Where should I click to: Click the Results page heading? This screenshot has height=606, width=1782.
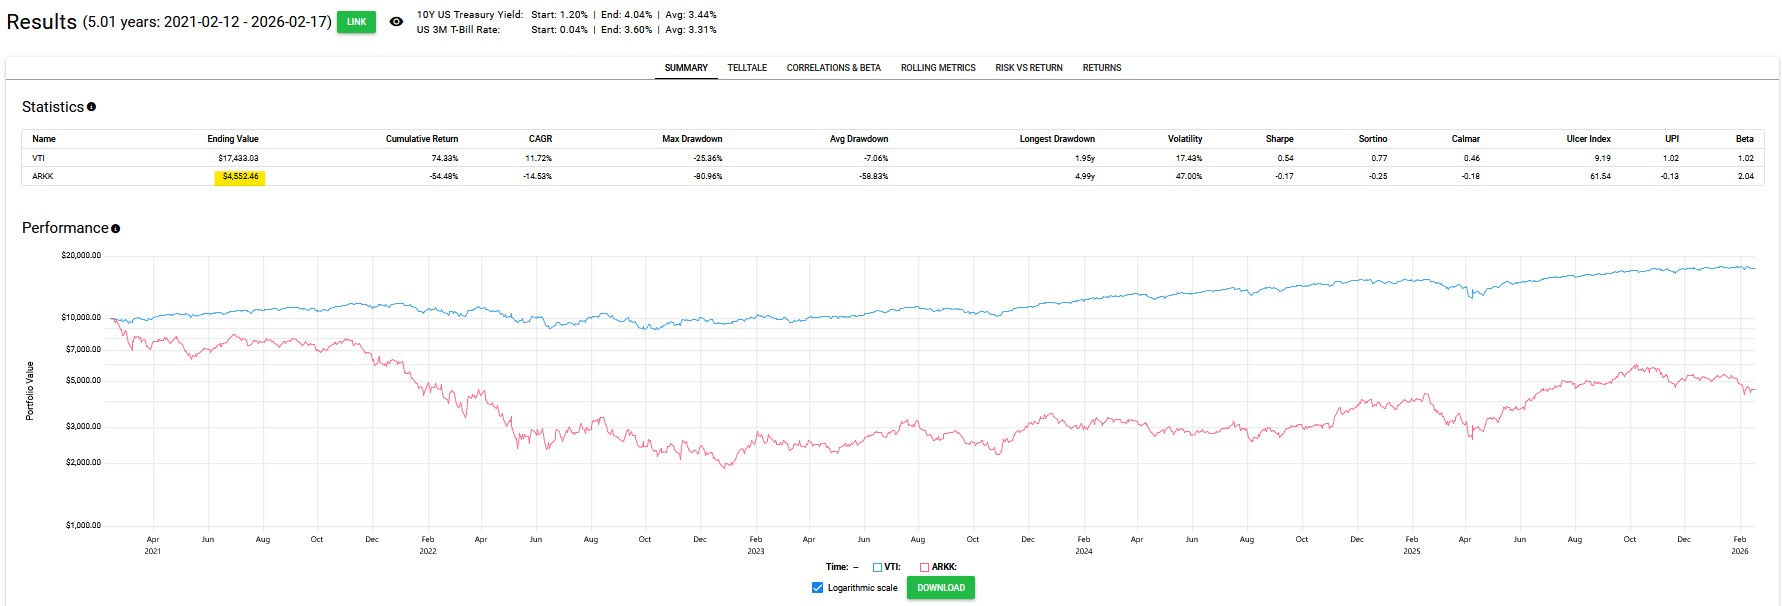41,22
